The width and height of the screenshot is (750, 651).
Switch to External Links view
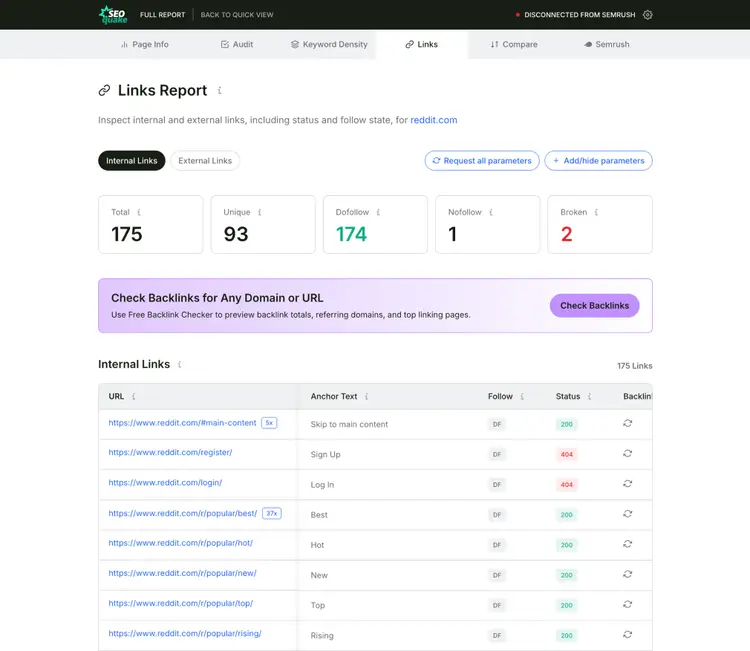click(205, 161)
